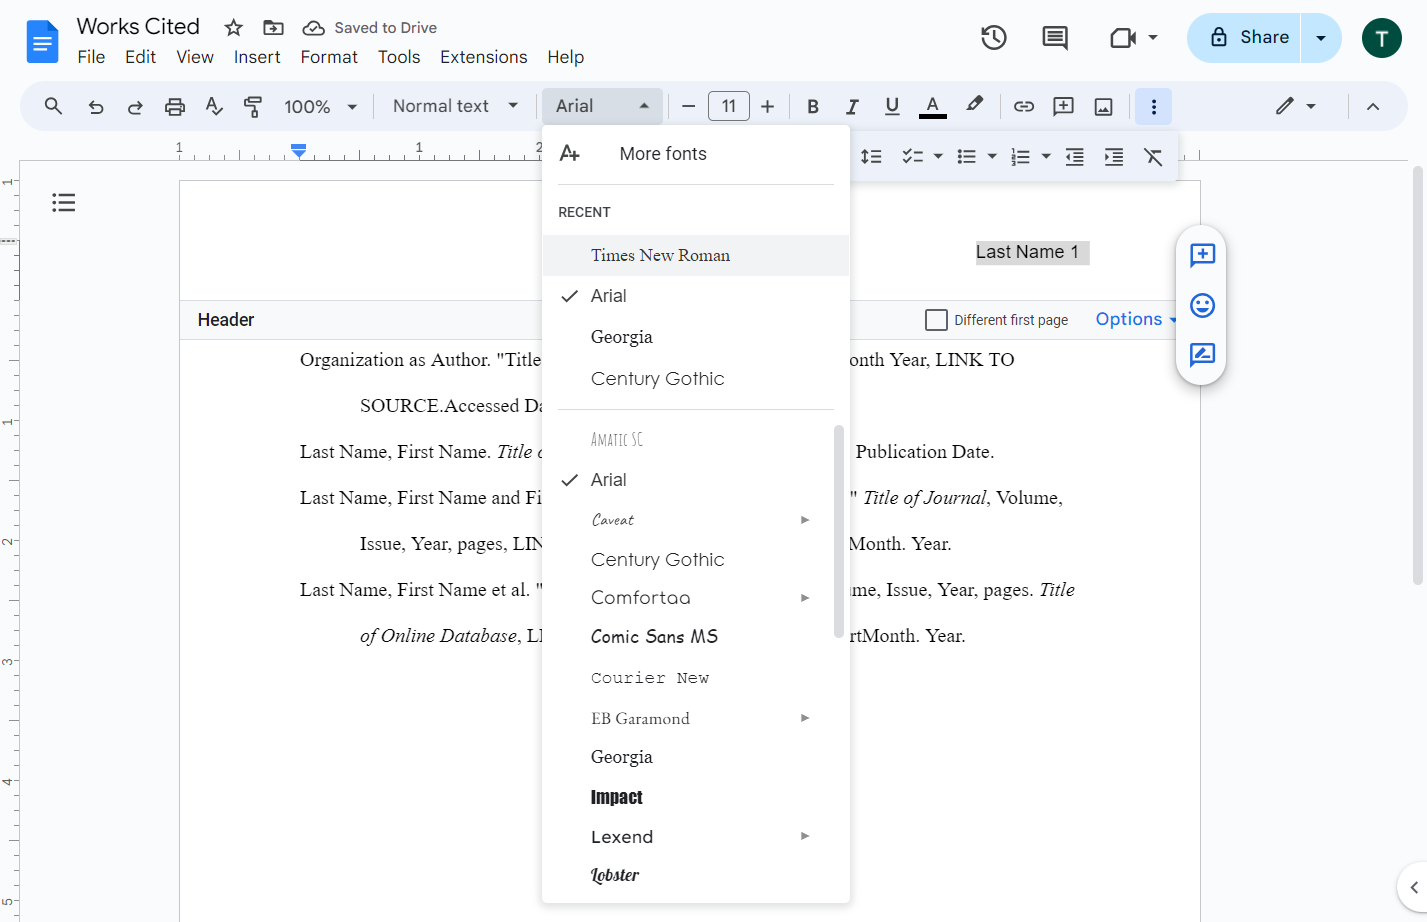1427x922 pixels.
Task: Open line and paragraph spacing
Action: click(x=872, y=157)
